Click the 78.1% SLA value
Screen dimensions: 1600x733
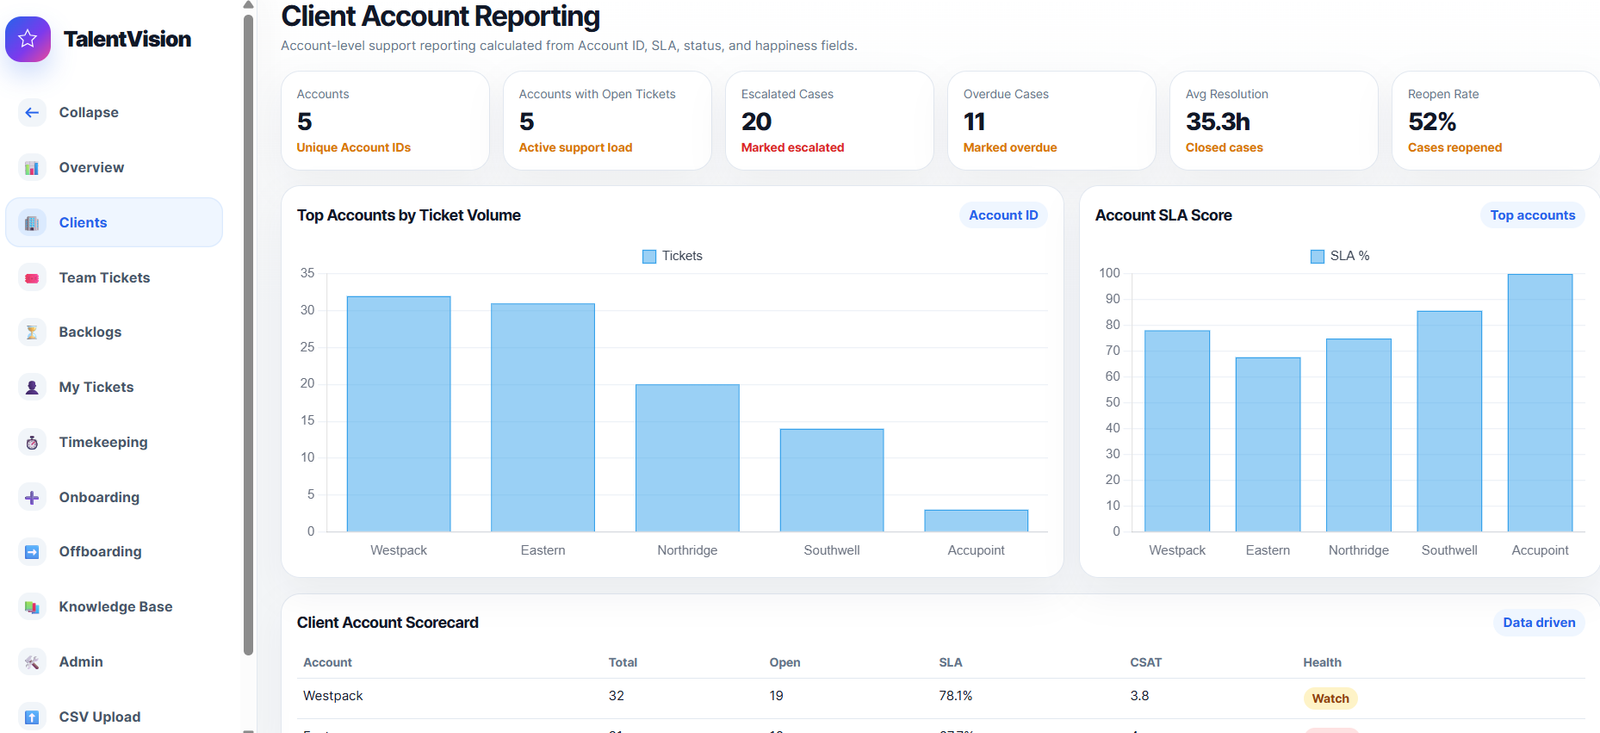[955, 695]
